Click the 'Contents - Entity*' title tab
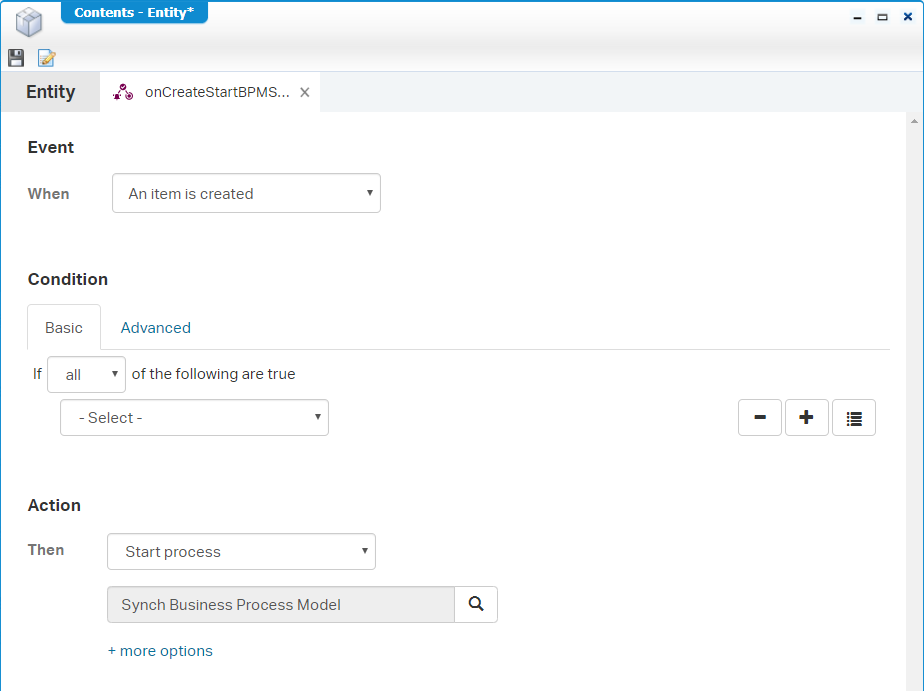Viewport: 924px width, 691px height. pos(134,12)
